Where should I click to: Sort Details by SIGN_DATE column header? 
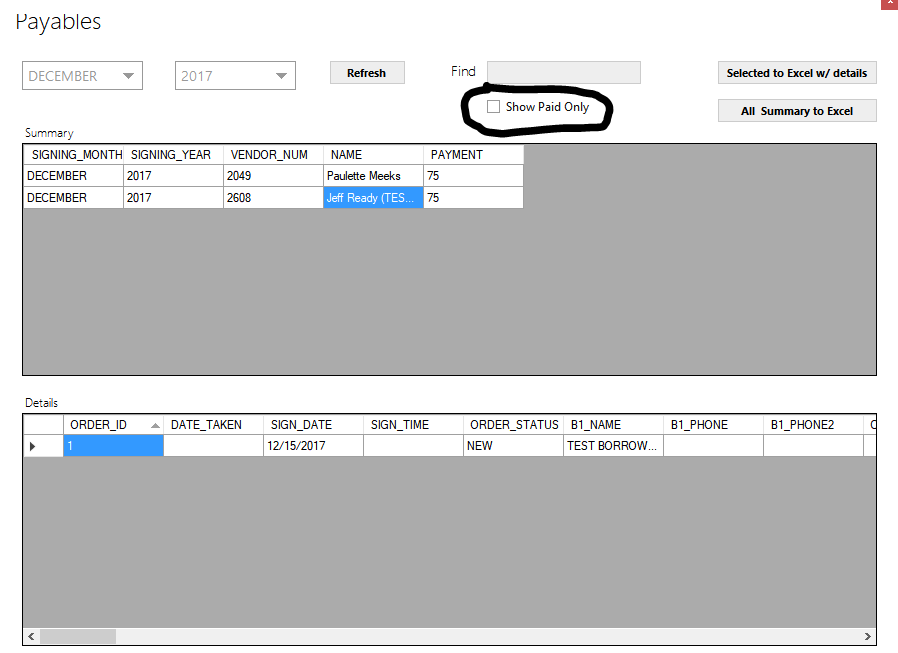click(x=312, y=425)
